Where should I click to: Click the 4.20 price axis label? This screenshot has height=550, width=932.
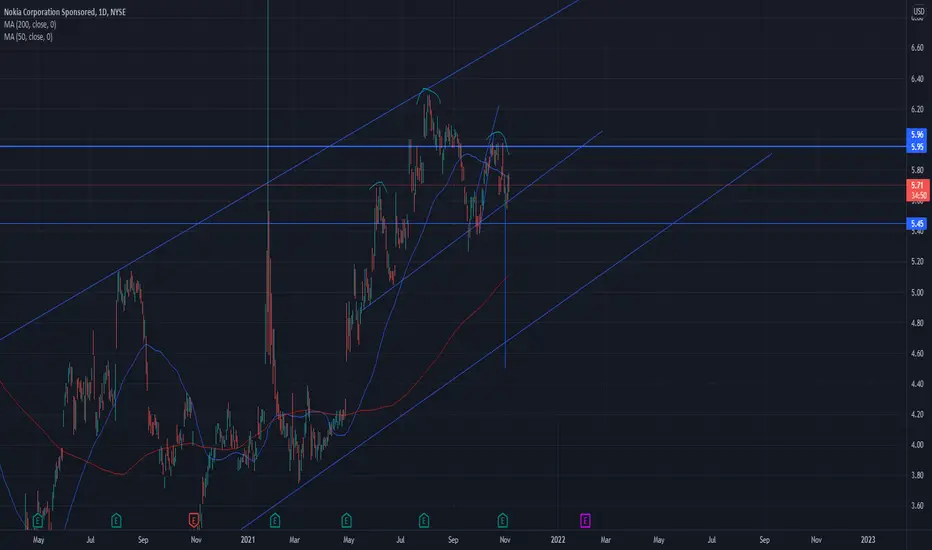pos(917,414)
